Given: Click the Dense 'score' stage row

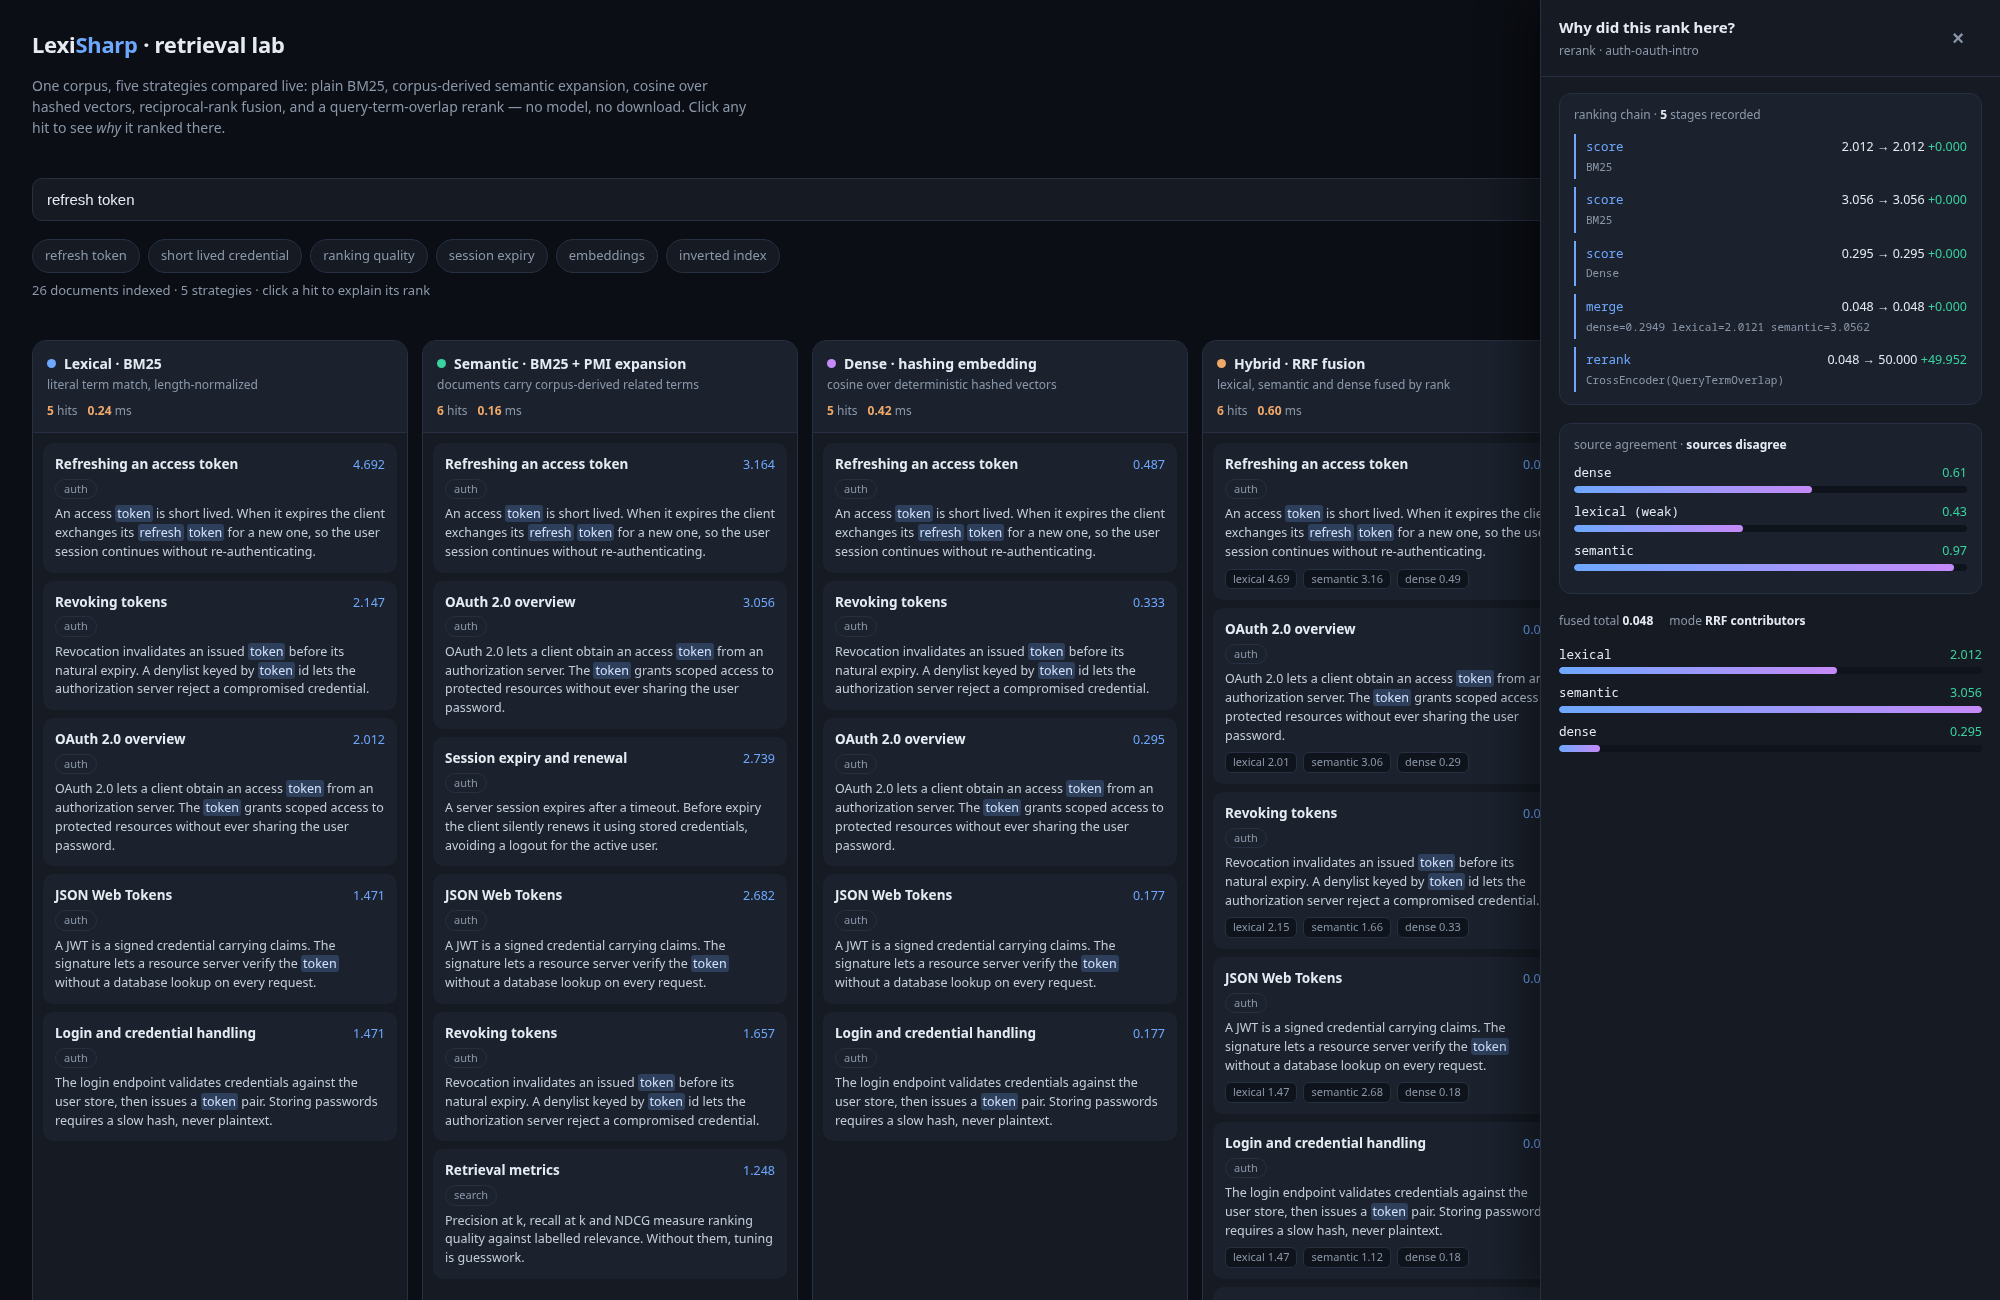Looking at the screenshot, I should point(1771,263).
